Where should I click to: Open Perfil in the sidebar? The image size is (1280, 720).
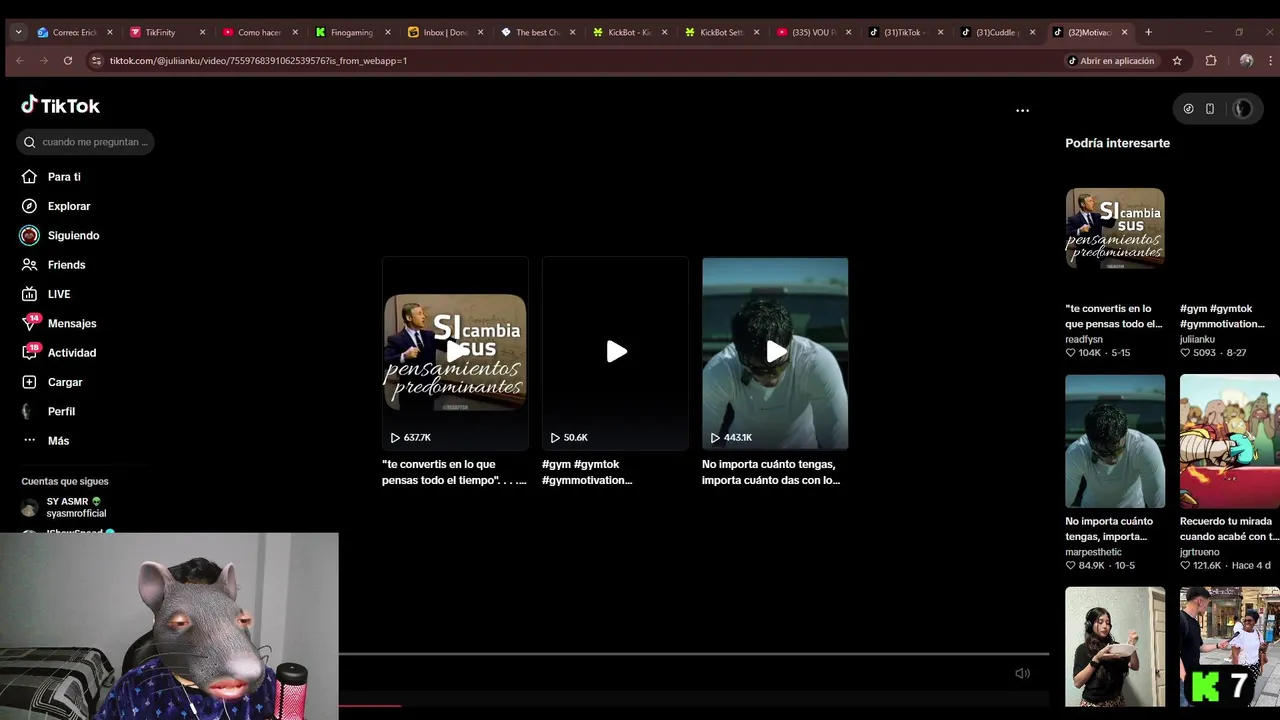click(61, 411)
